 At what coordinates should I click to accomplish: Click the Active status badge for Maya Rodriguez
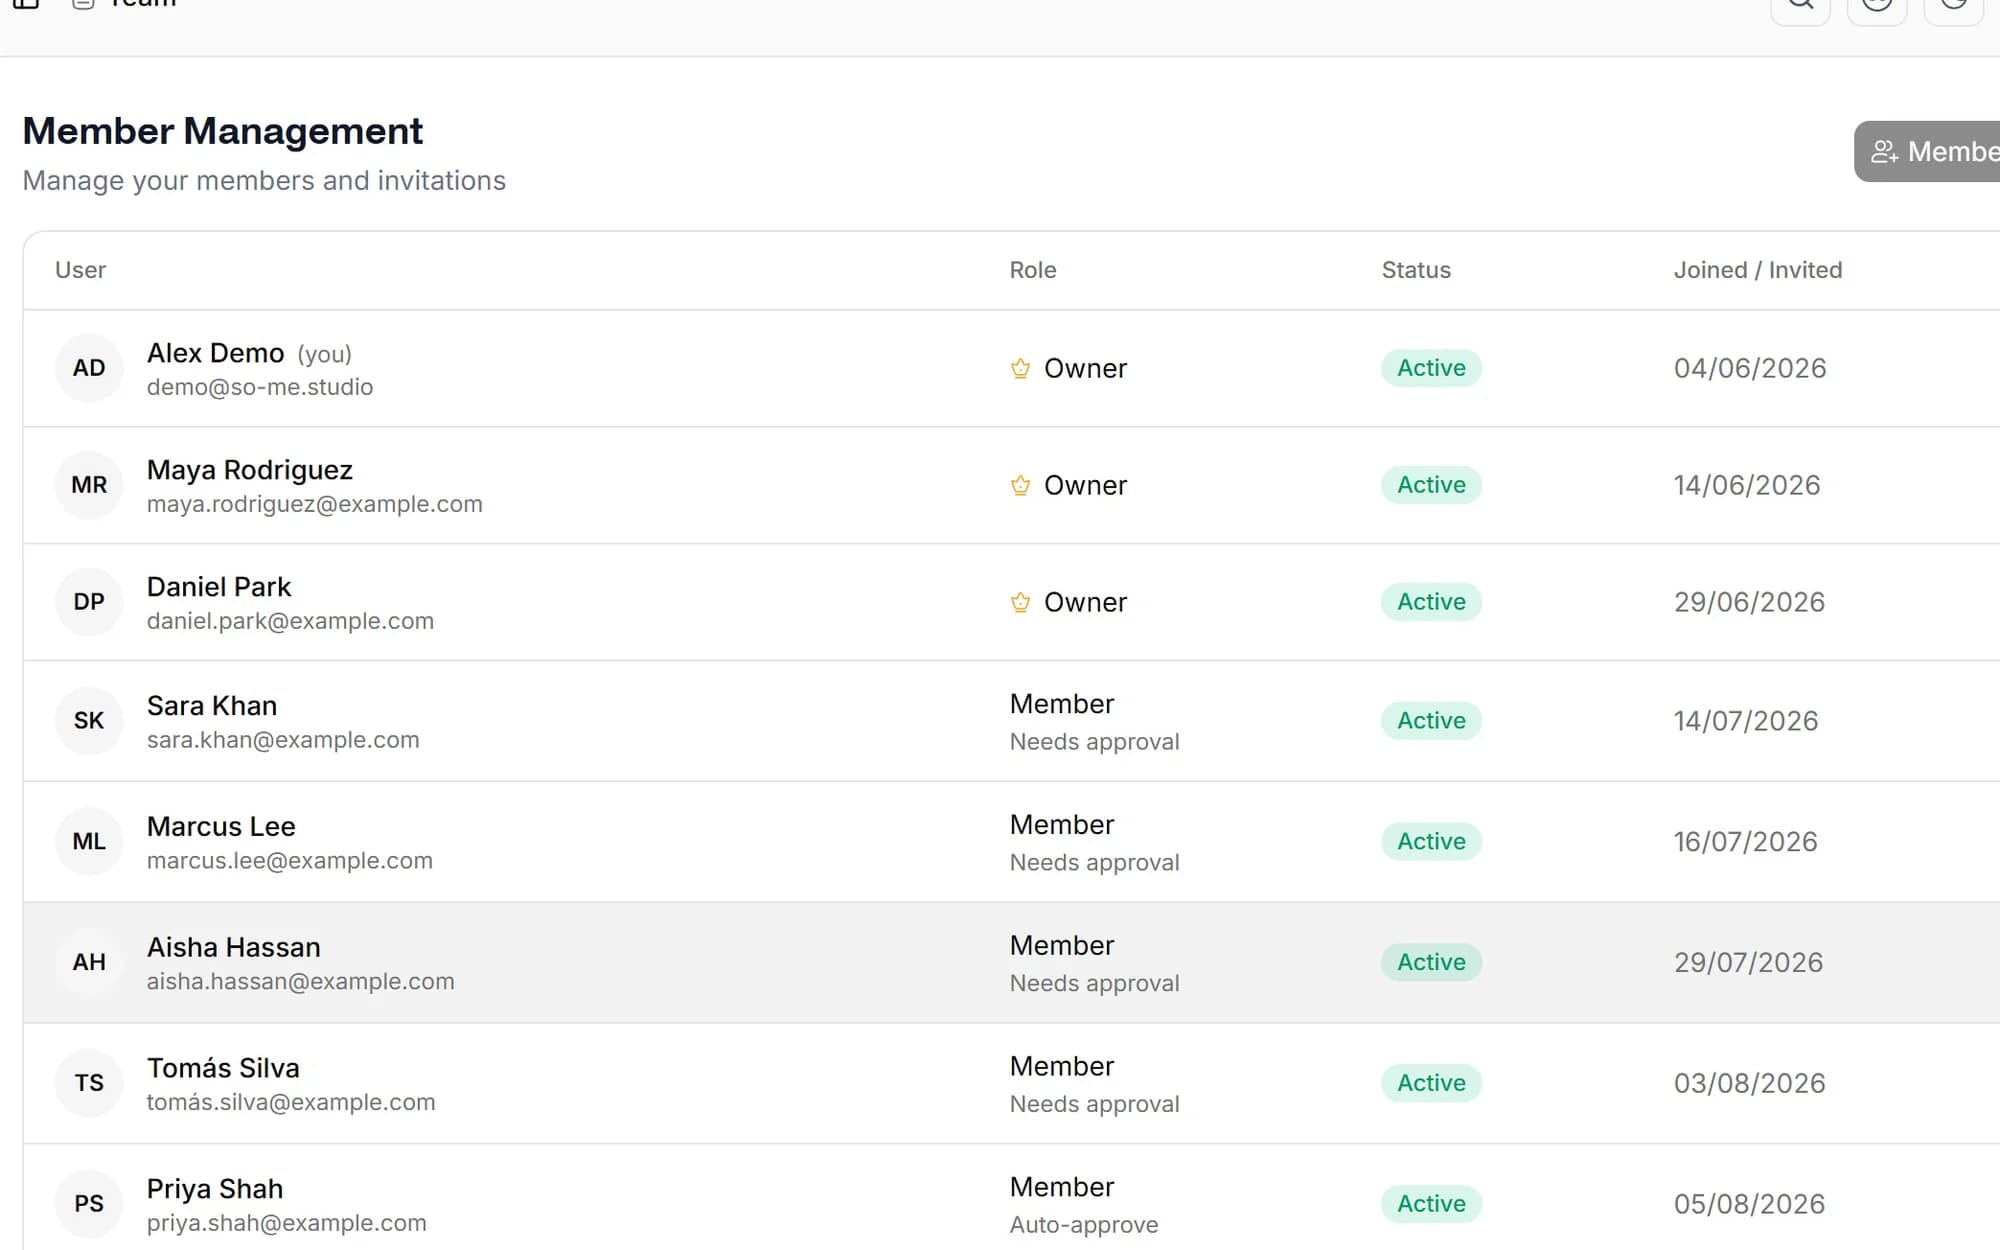[x=1431, y=485]
